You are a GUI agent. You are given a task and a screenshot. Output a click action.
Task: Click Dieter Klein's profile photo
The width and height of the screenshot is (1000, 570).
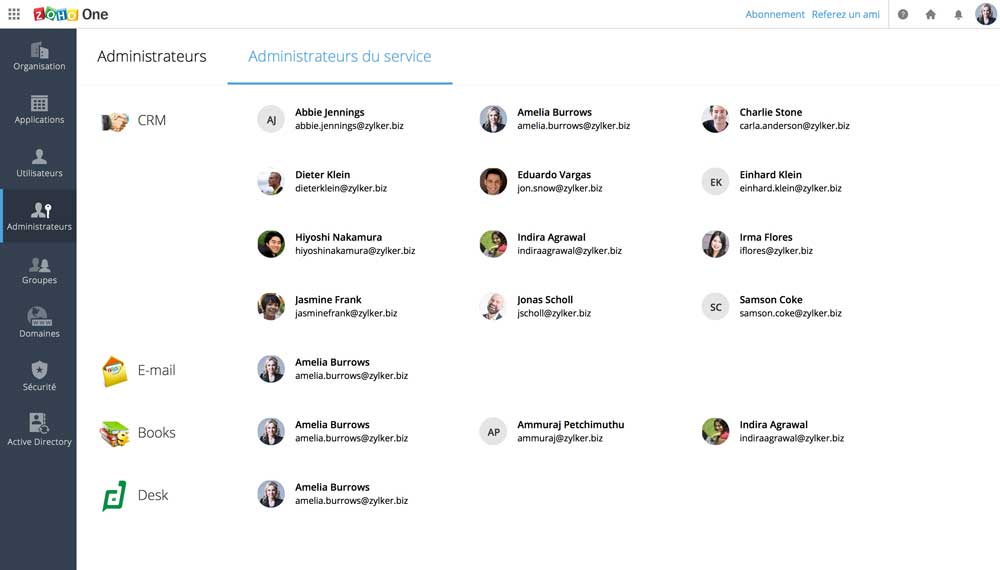pos(271,182)
